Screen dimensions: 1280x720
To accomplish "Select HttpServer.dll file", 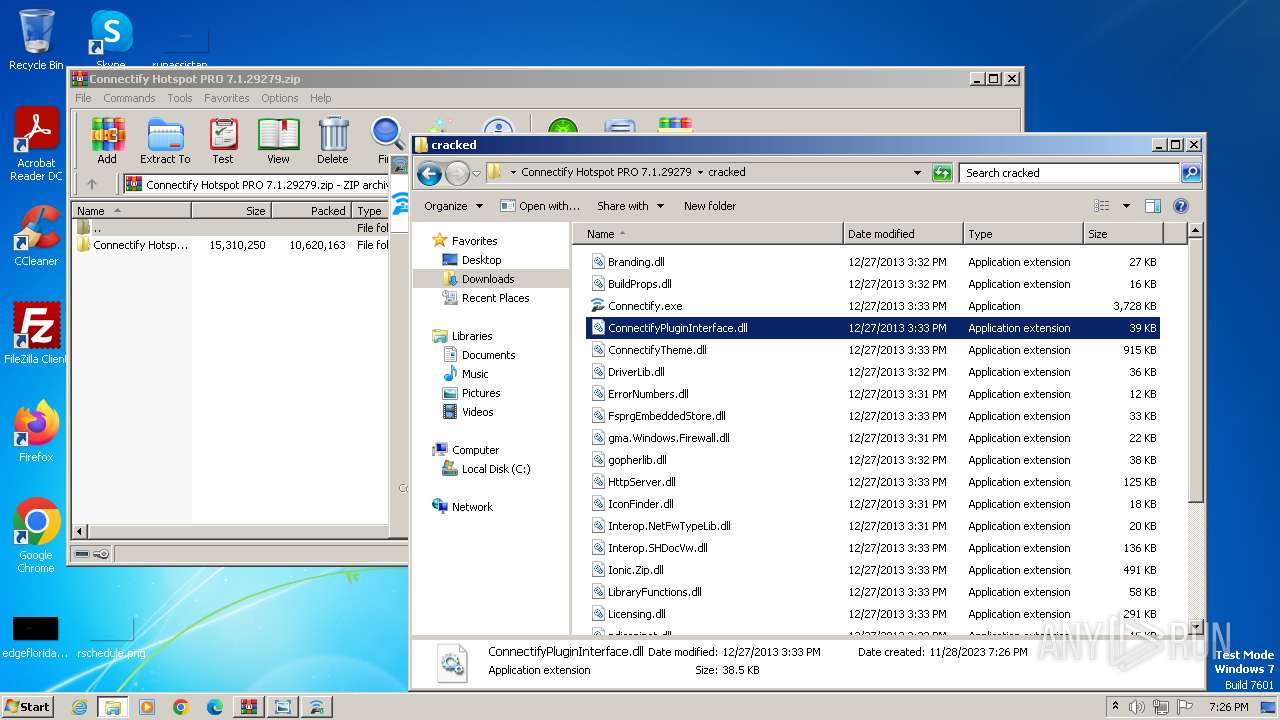I will click(642, 482).
